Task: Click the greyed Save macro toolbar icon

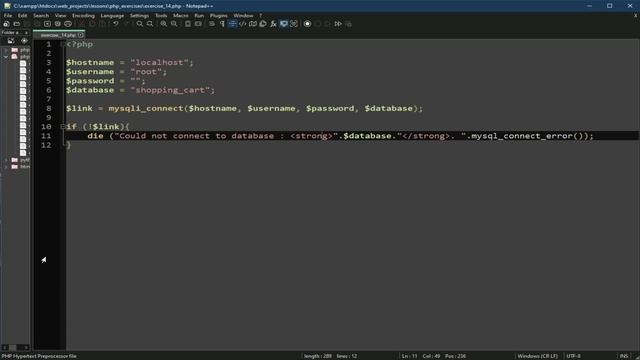Action: 348,24
